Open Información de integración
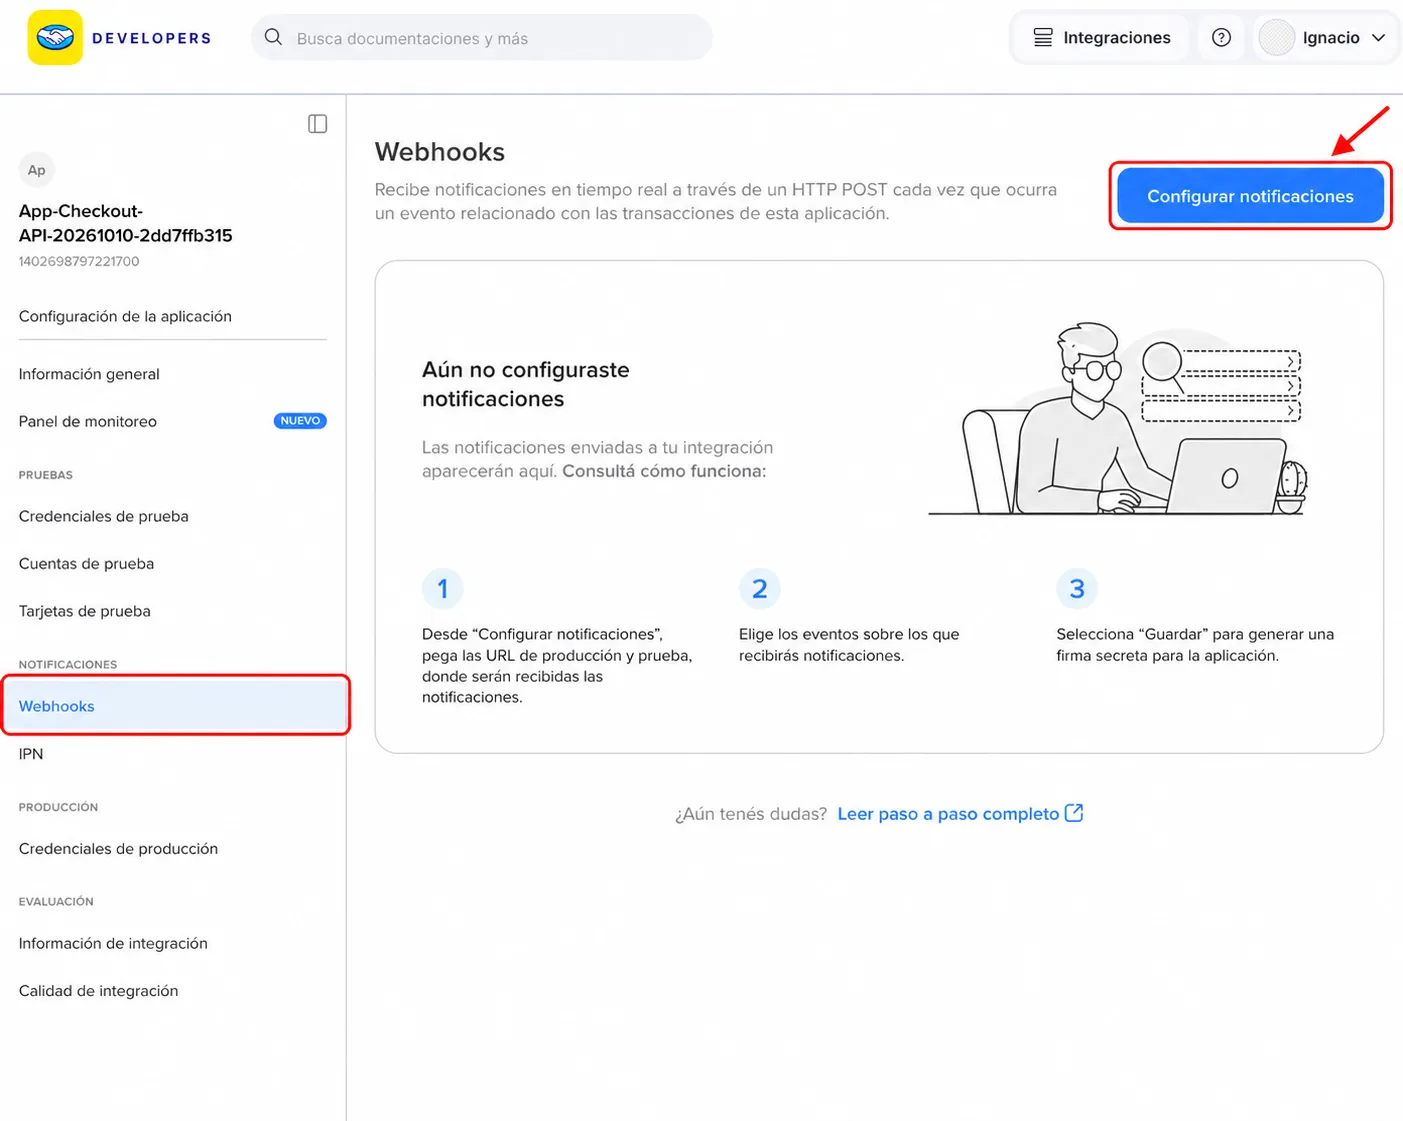 113,943
